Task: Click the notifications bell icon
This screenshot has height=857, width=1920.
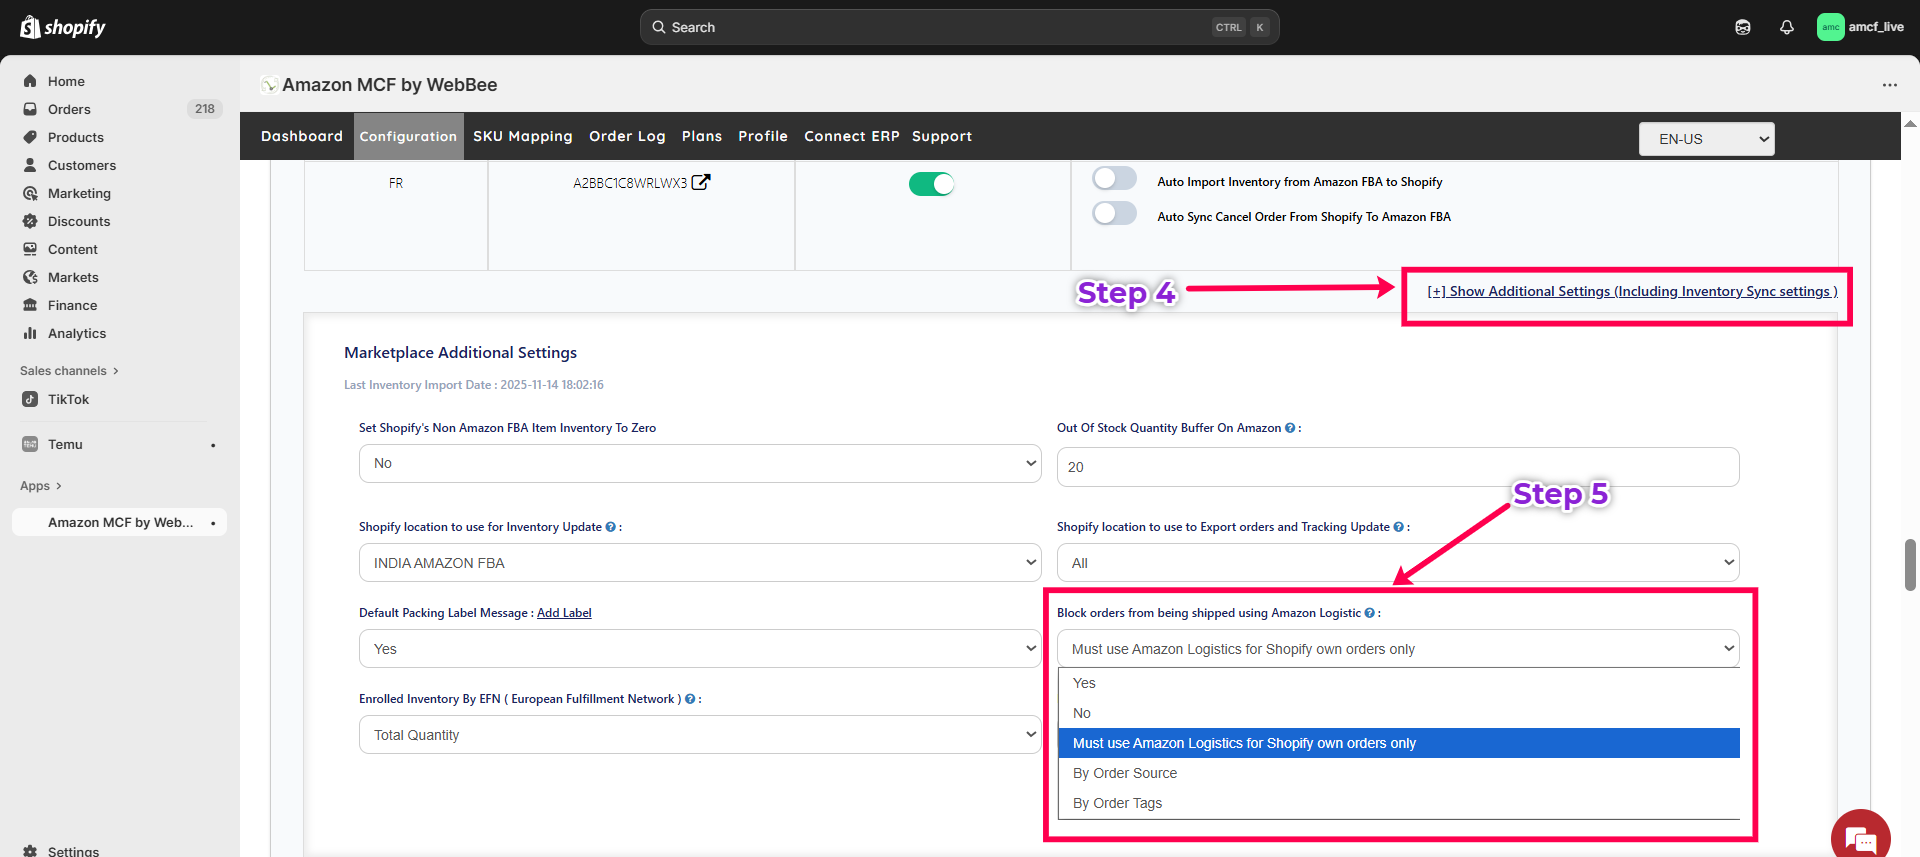Action: [x=1786, y=27]
